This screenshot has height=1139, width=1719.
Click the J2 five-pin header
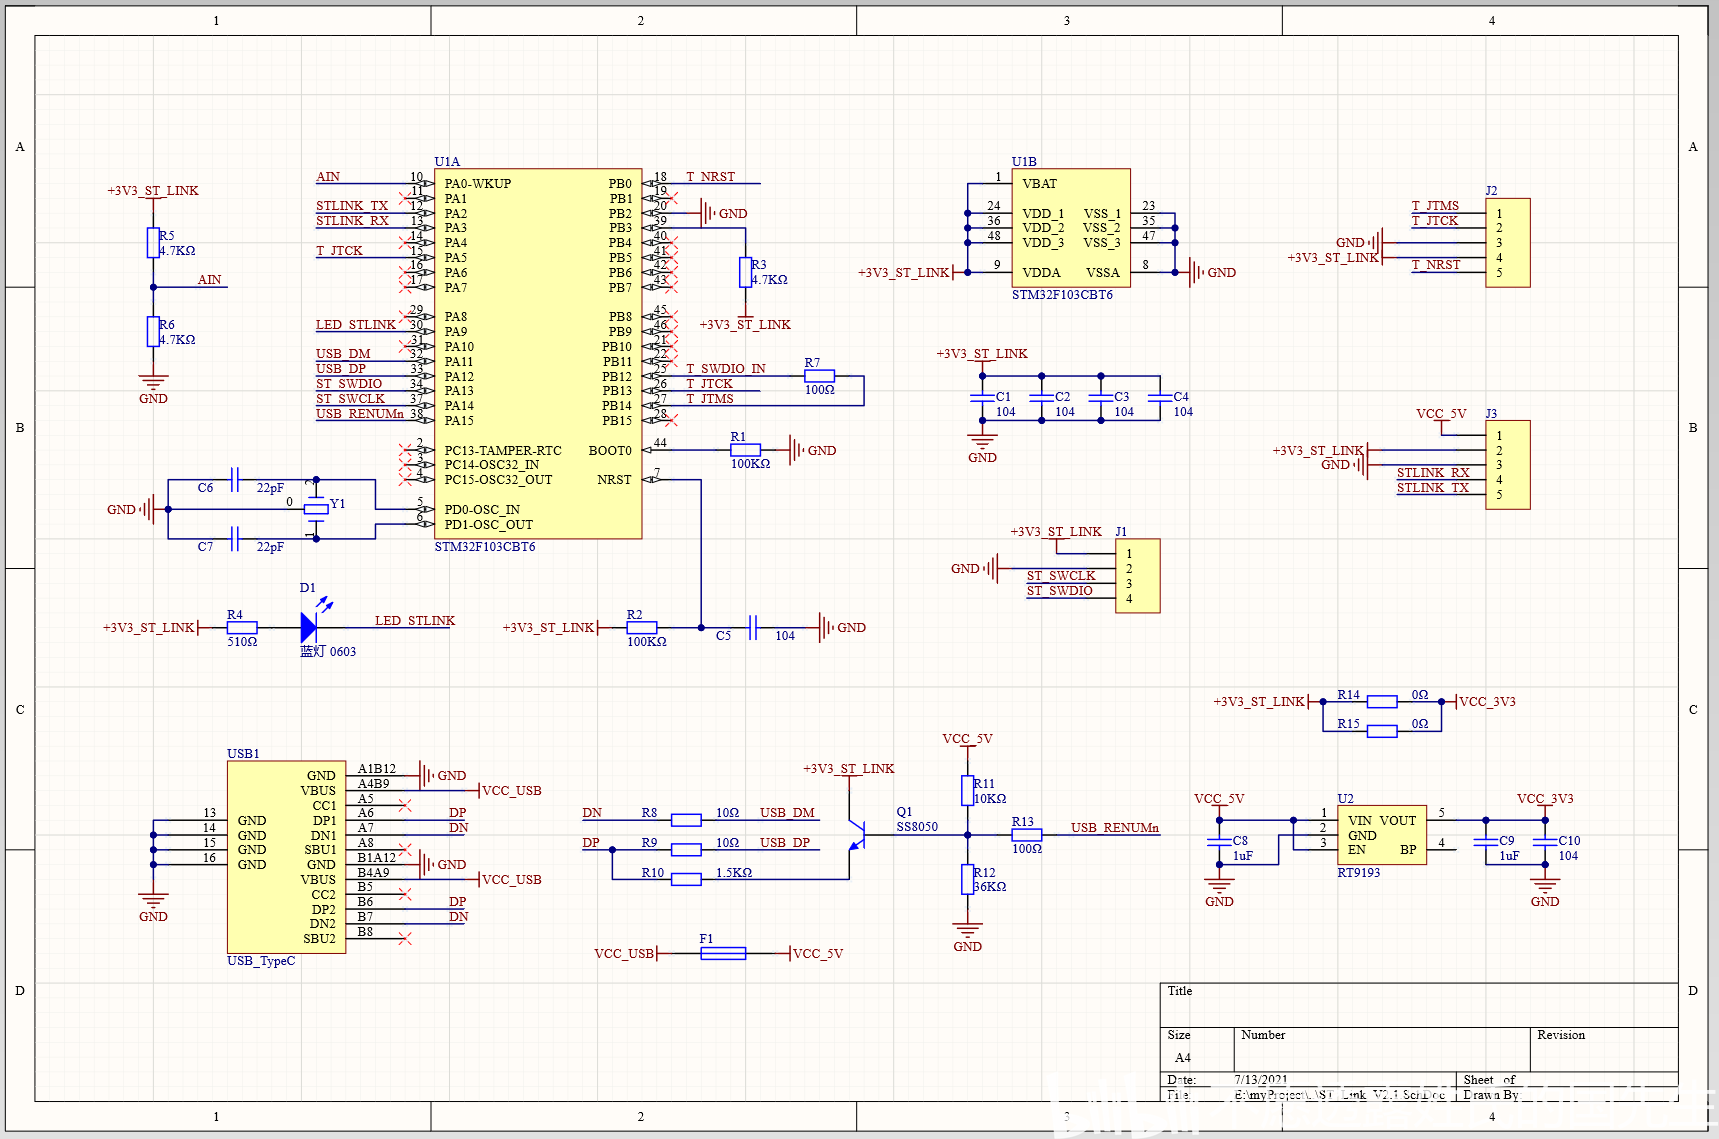point(1508,243)
